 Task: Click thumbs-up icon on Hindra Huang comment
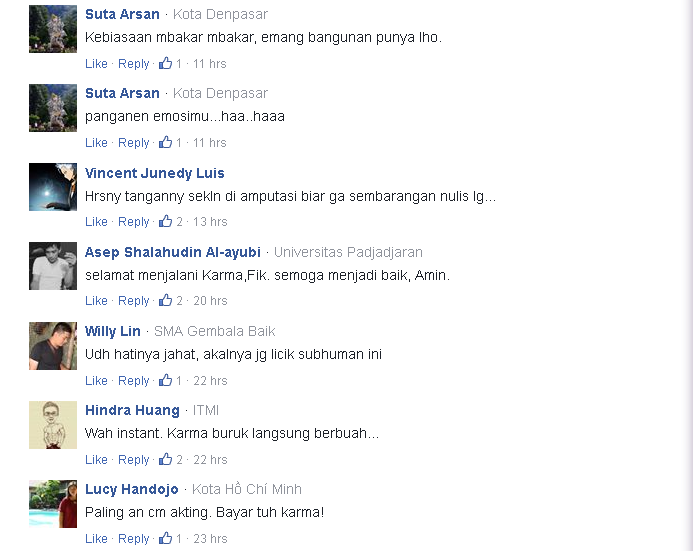tap(165, 459)
